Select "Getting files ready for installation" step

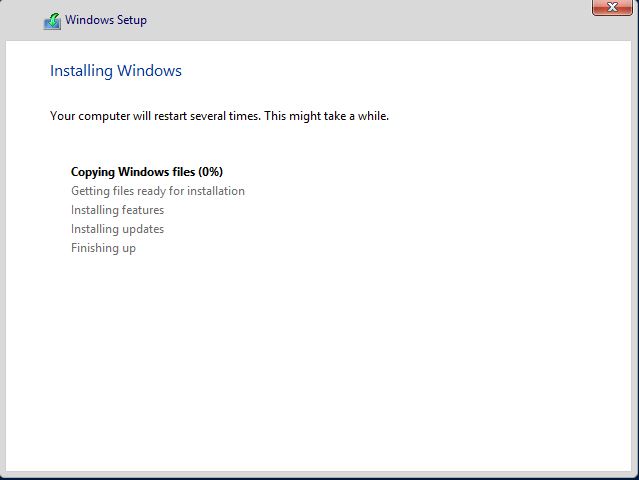[x=158, y=191]
